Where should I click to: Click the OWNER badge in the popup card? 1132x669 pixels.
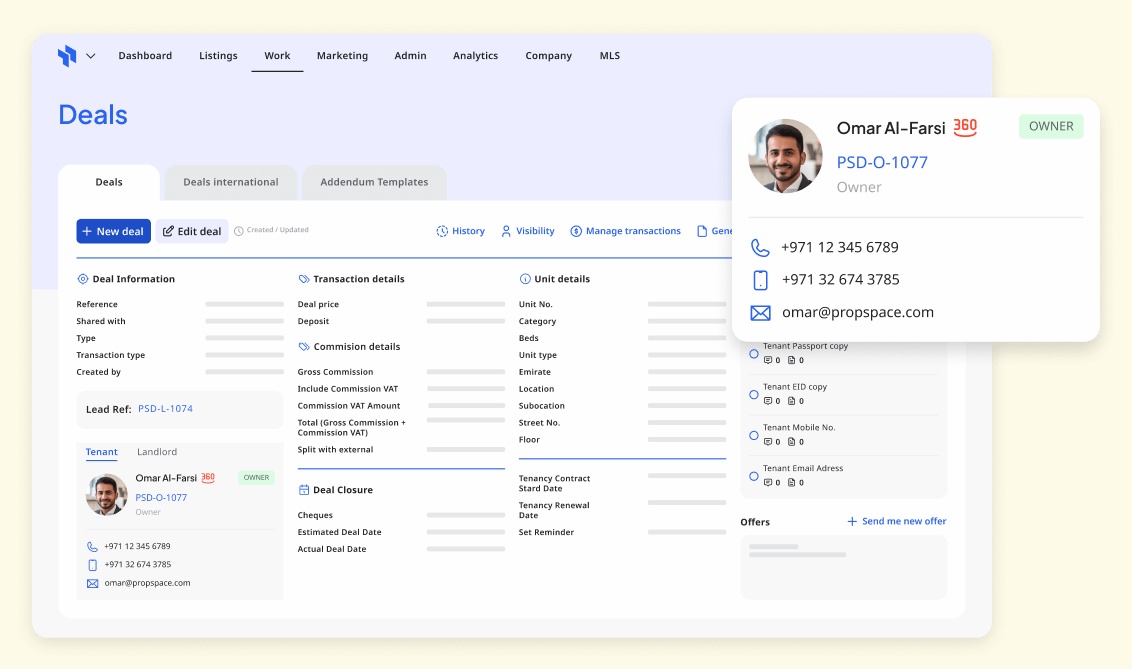point(1051,126)
